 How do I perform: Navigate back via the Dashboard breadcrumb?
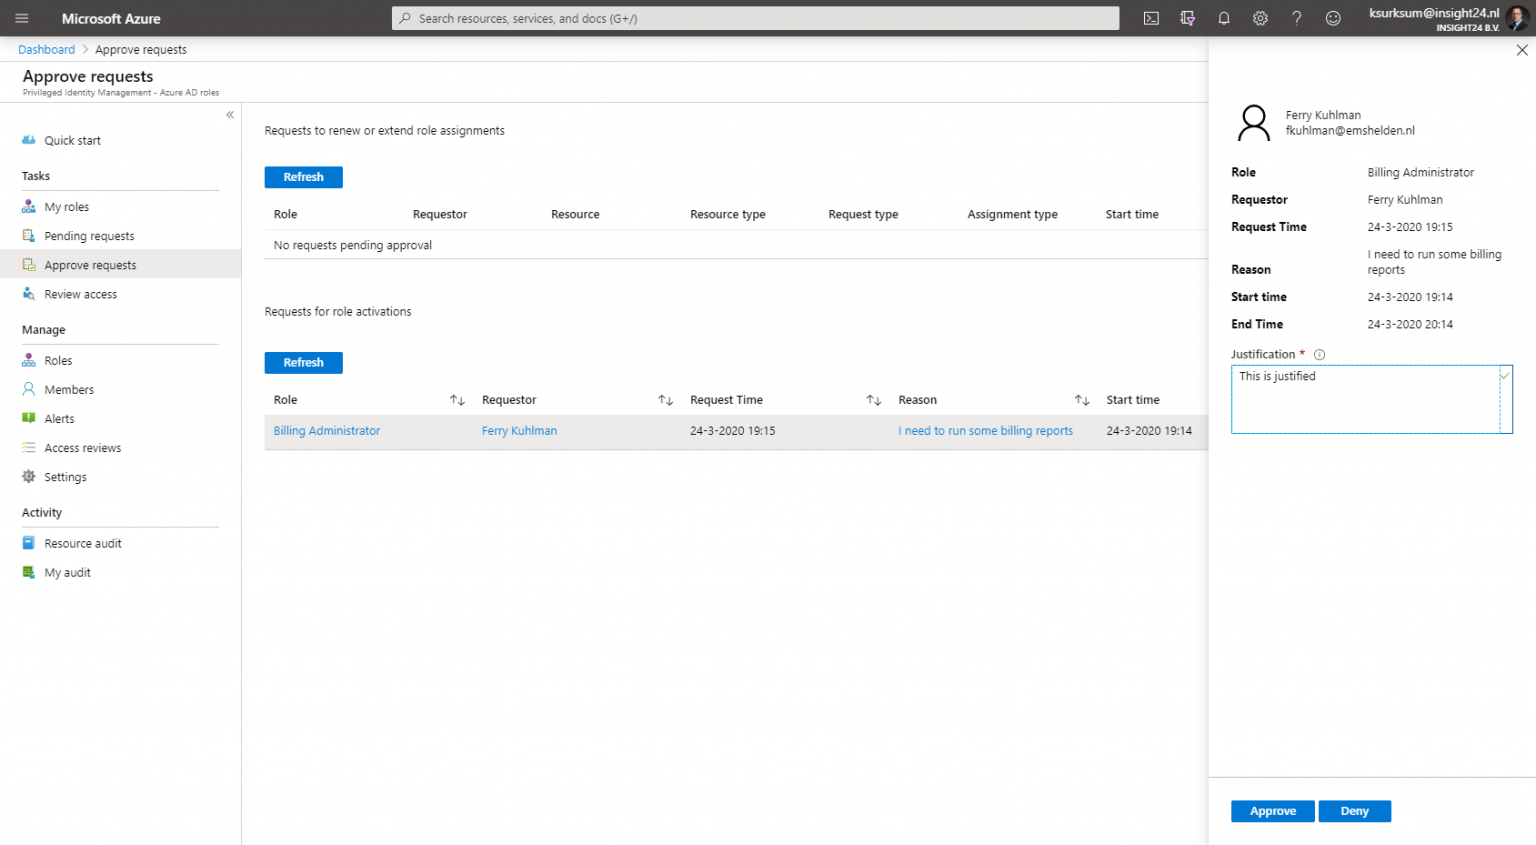(x=46, y=49)
